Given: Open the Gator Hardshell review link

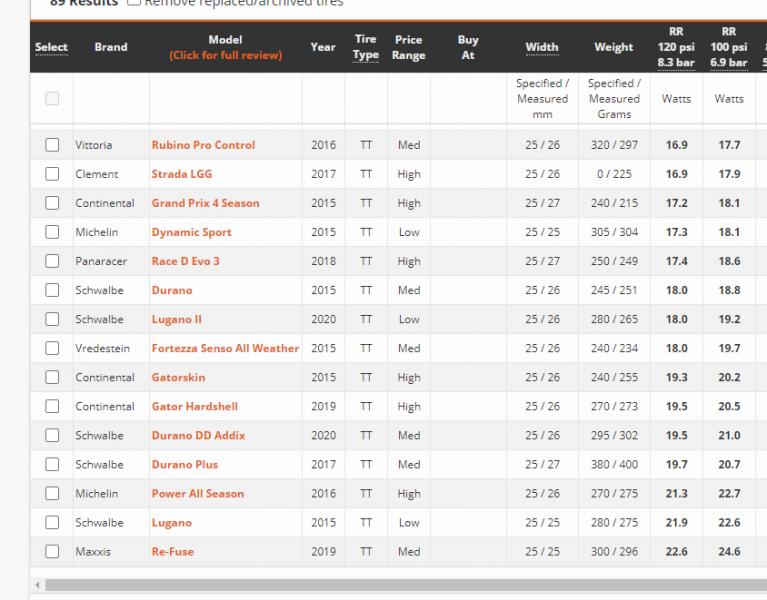Looking at the screenshot, I should click(194, 407).
